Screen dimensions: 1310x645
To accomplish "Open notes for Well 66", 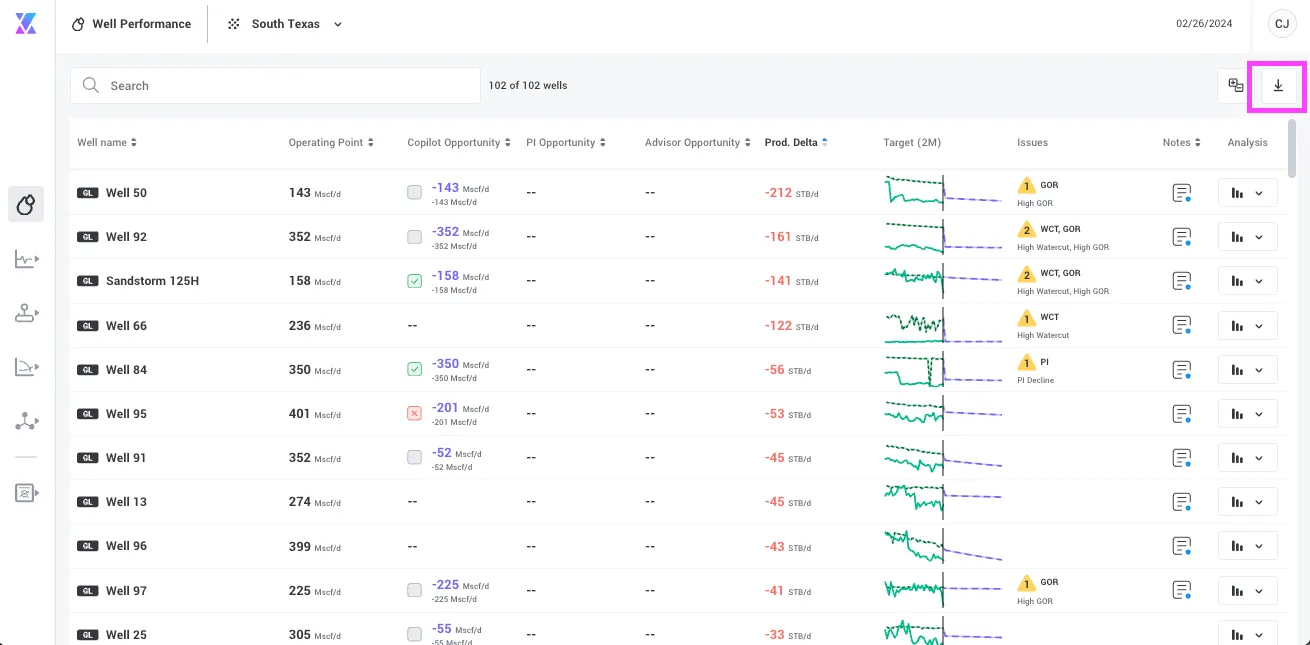I will 1182,325.
